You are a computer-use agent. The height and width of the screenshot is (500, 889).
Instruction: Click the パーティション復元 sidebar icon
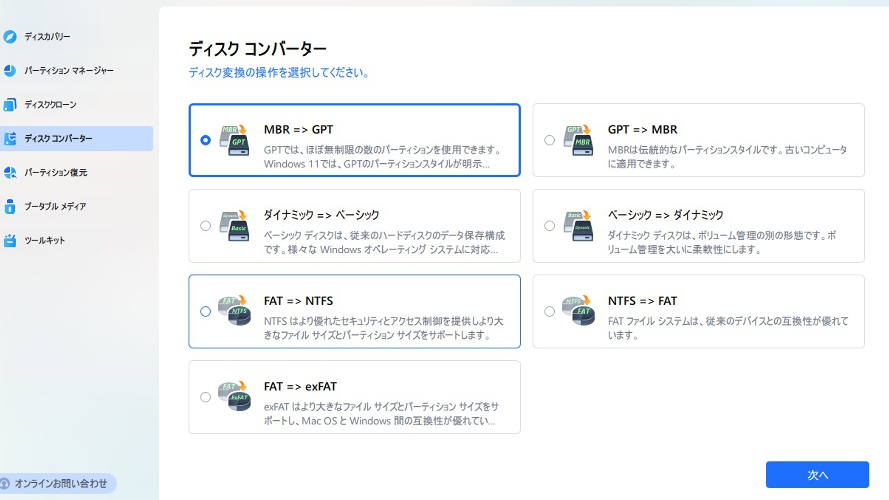click(10, 172)
